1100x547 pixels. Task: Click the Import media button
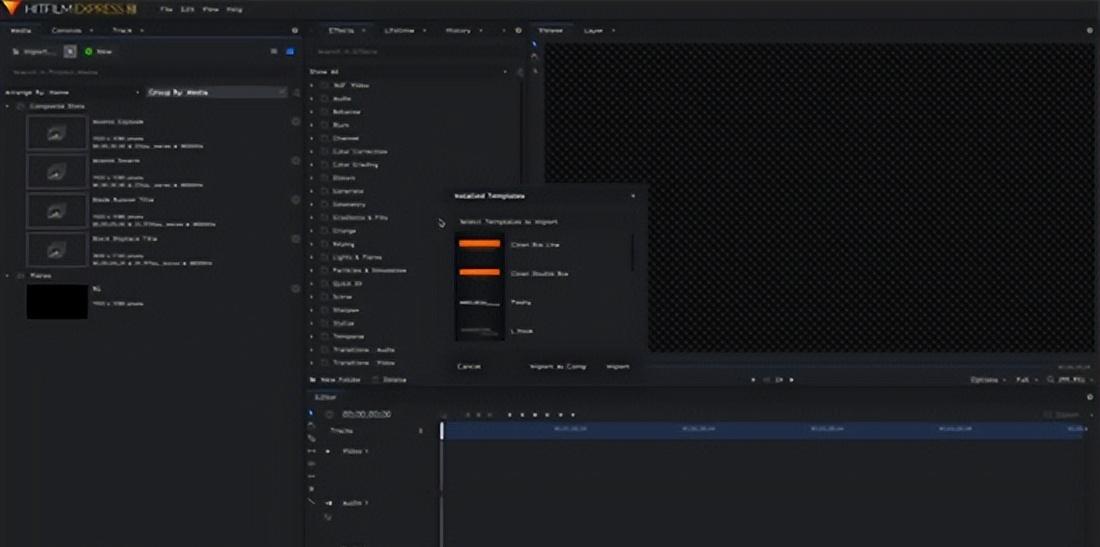(x=33, y=51)
